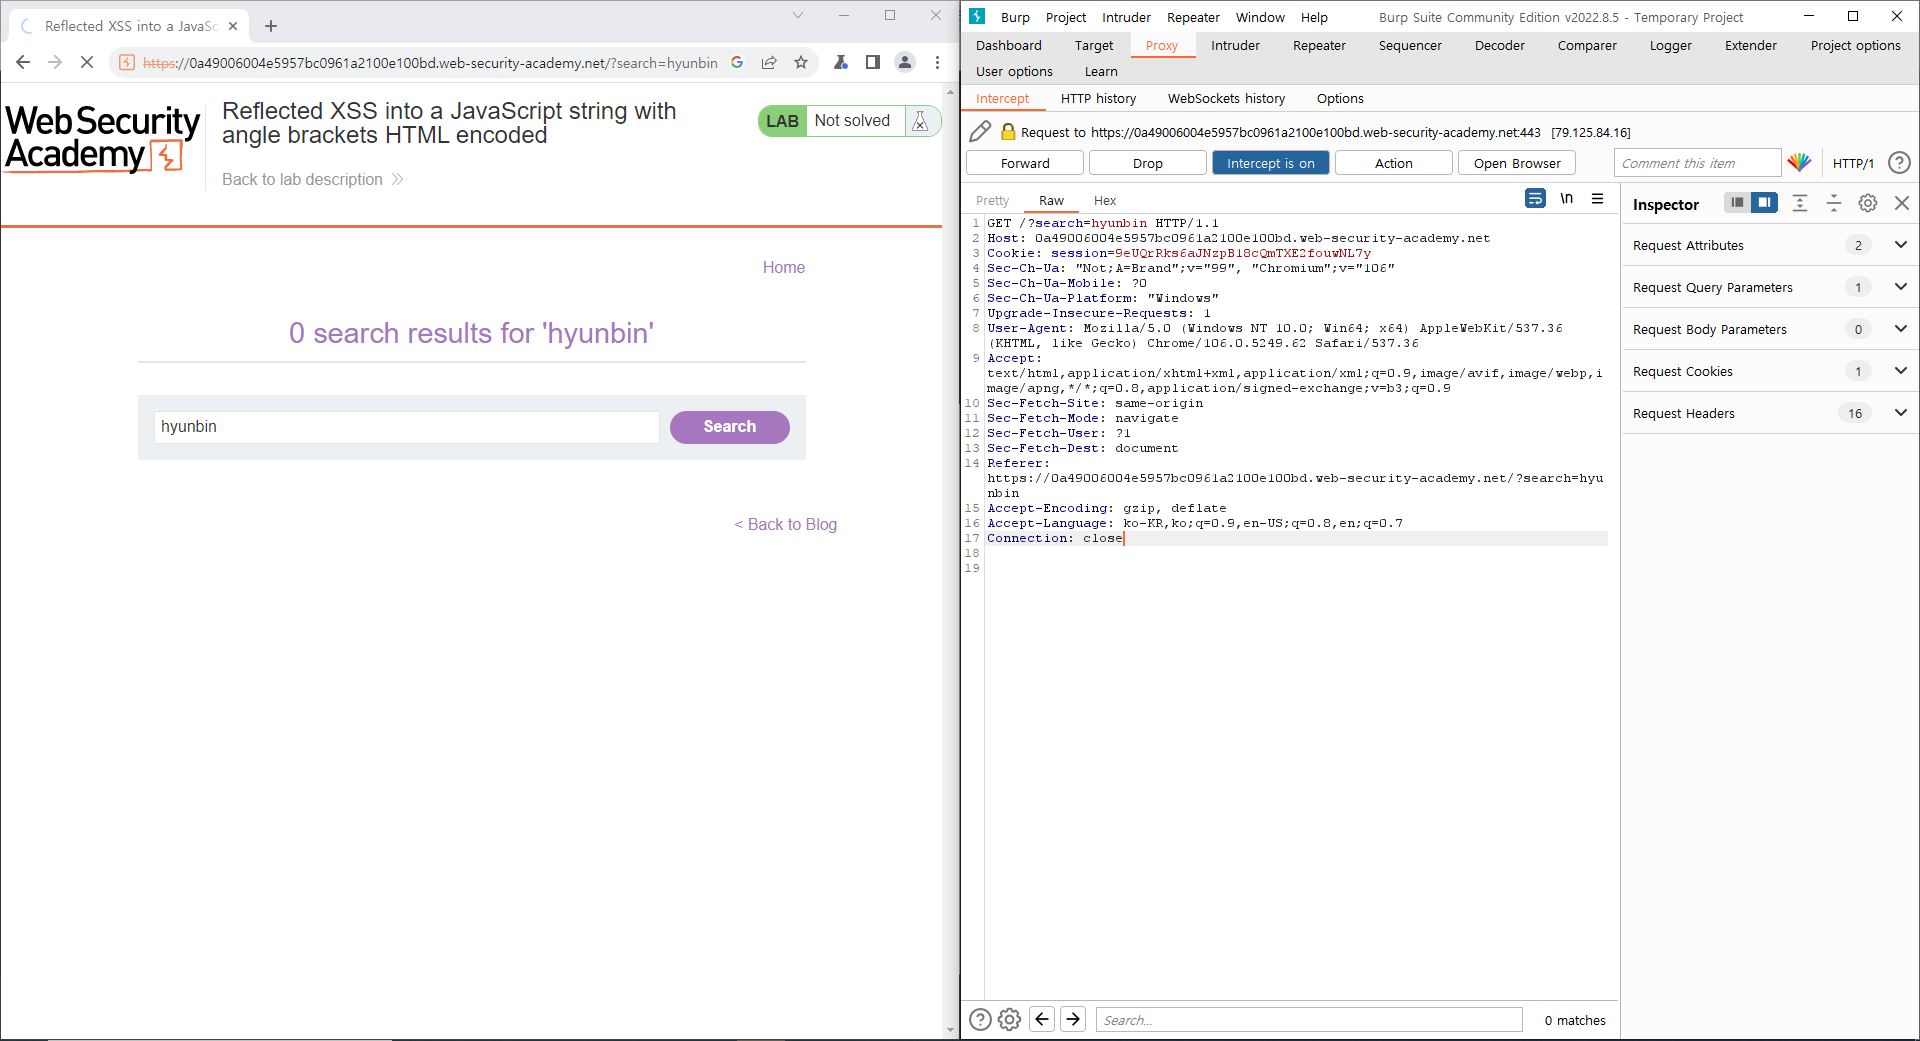Viewport: 1920px width, 1041px height.
Task: Stop page loading with X icon
Action: click(87, 63)
